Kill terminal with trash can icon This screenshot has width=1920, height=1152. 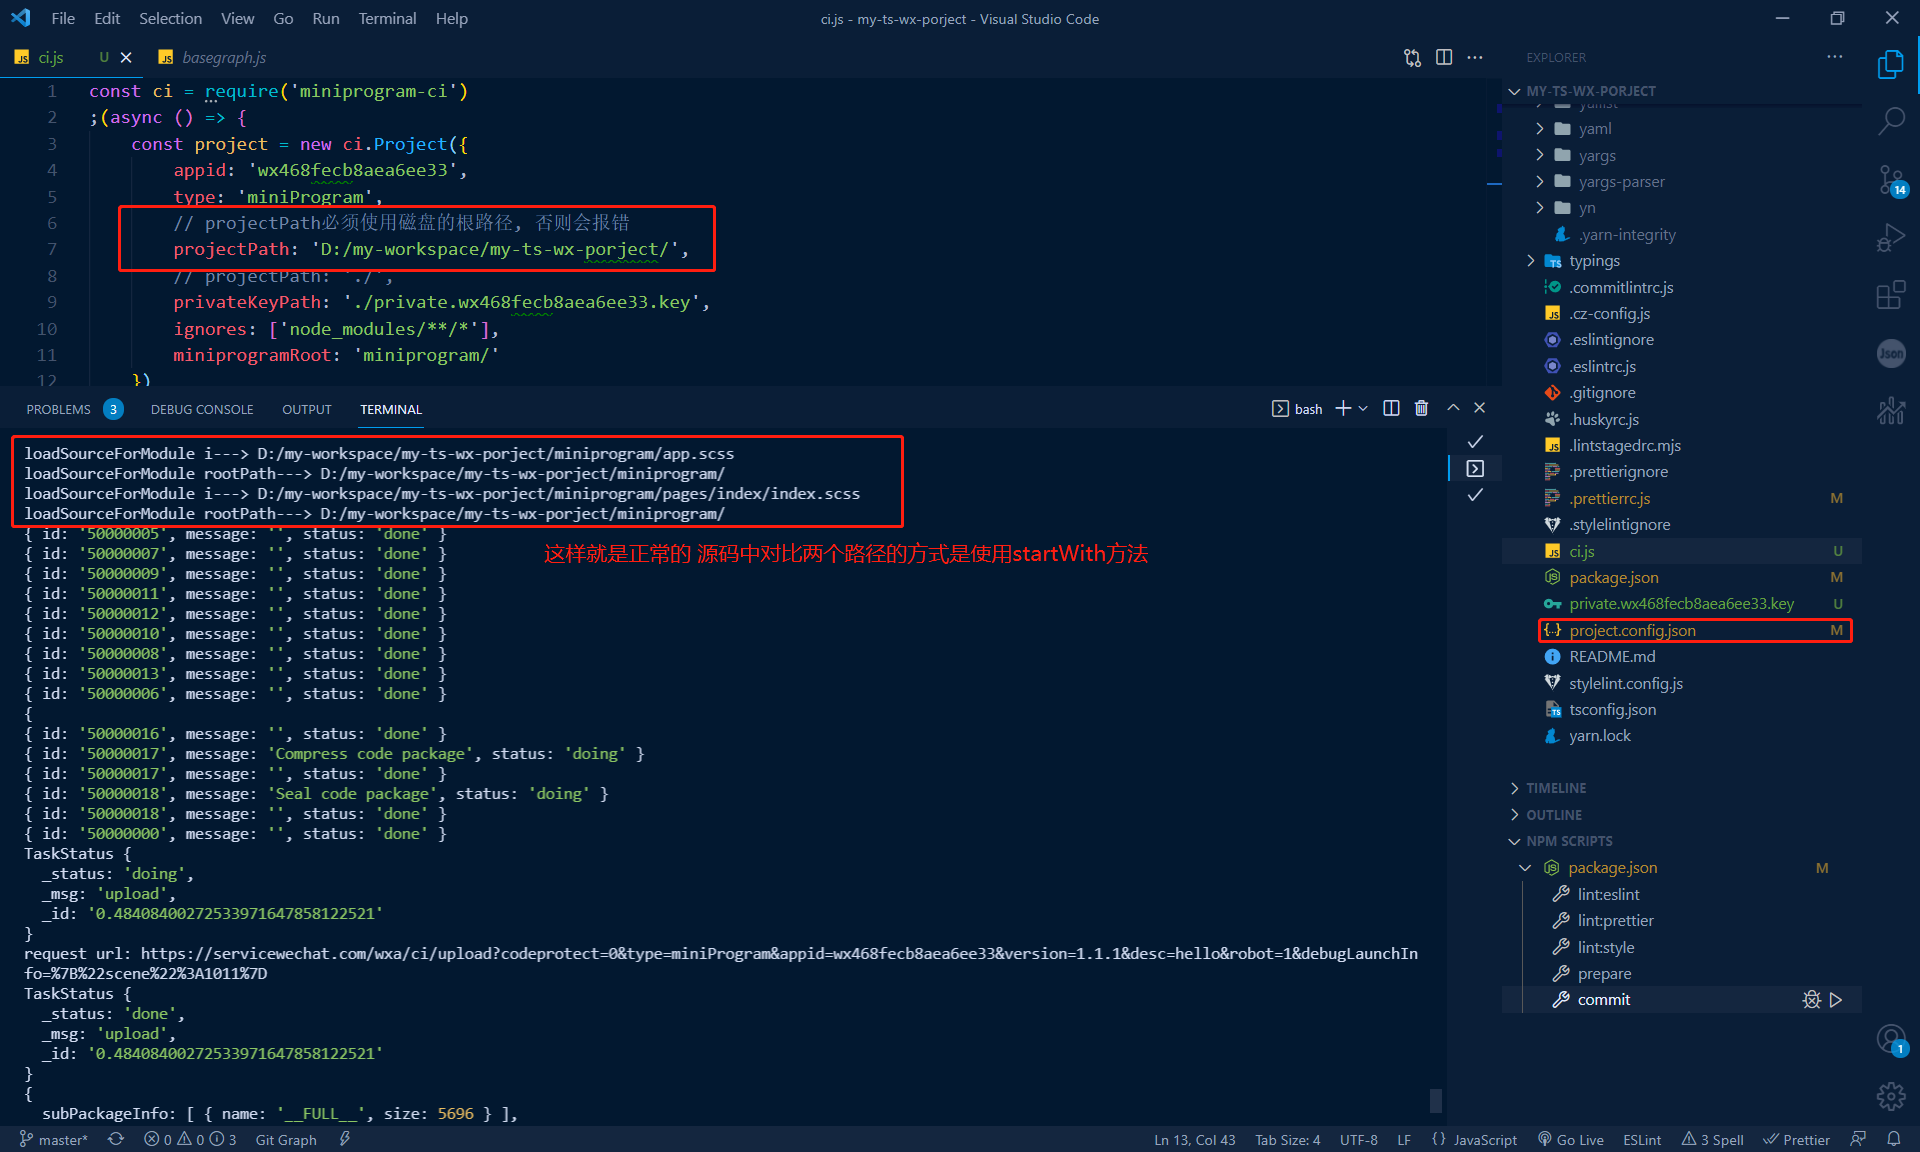(x=1421, y=408)
